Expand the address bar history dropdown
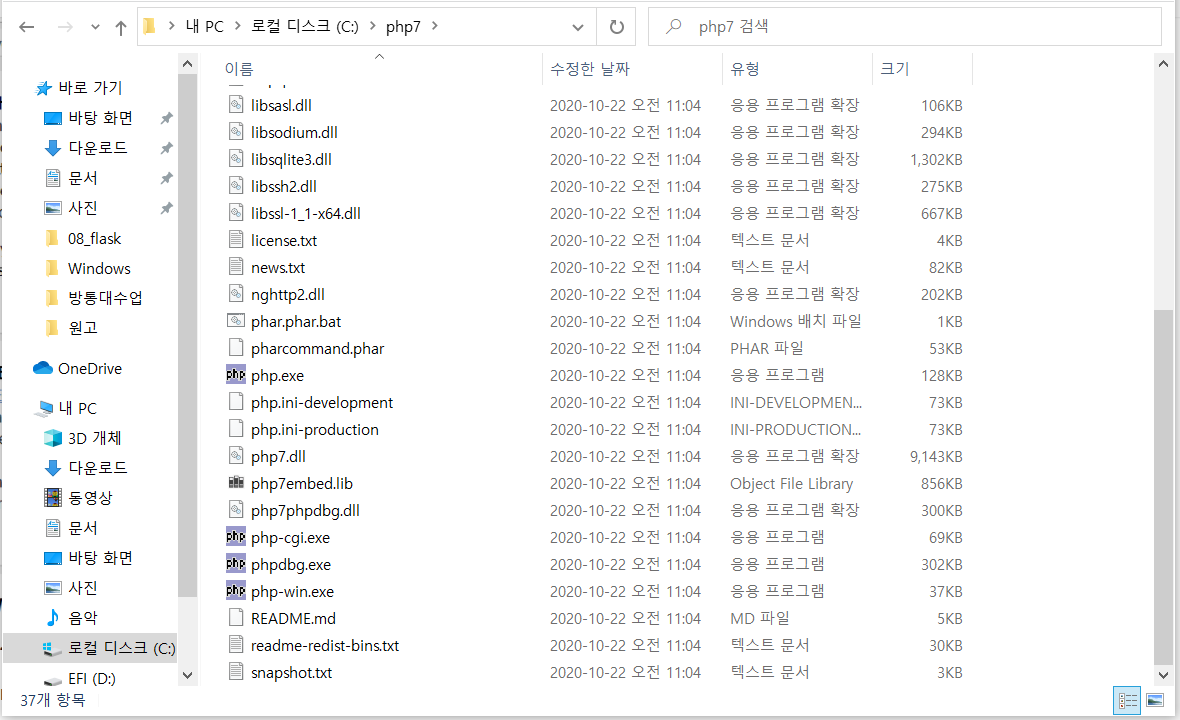The width and height of the screenshot is (1180, 720). point(577,27)
